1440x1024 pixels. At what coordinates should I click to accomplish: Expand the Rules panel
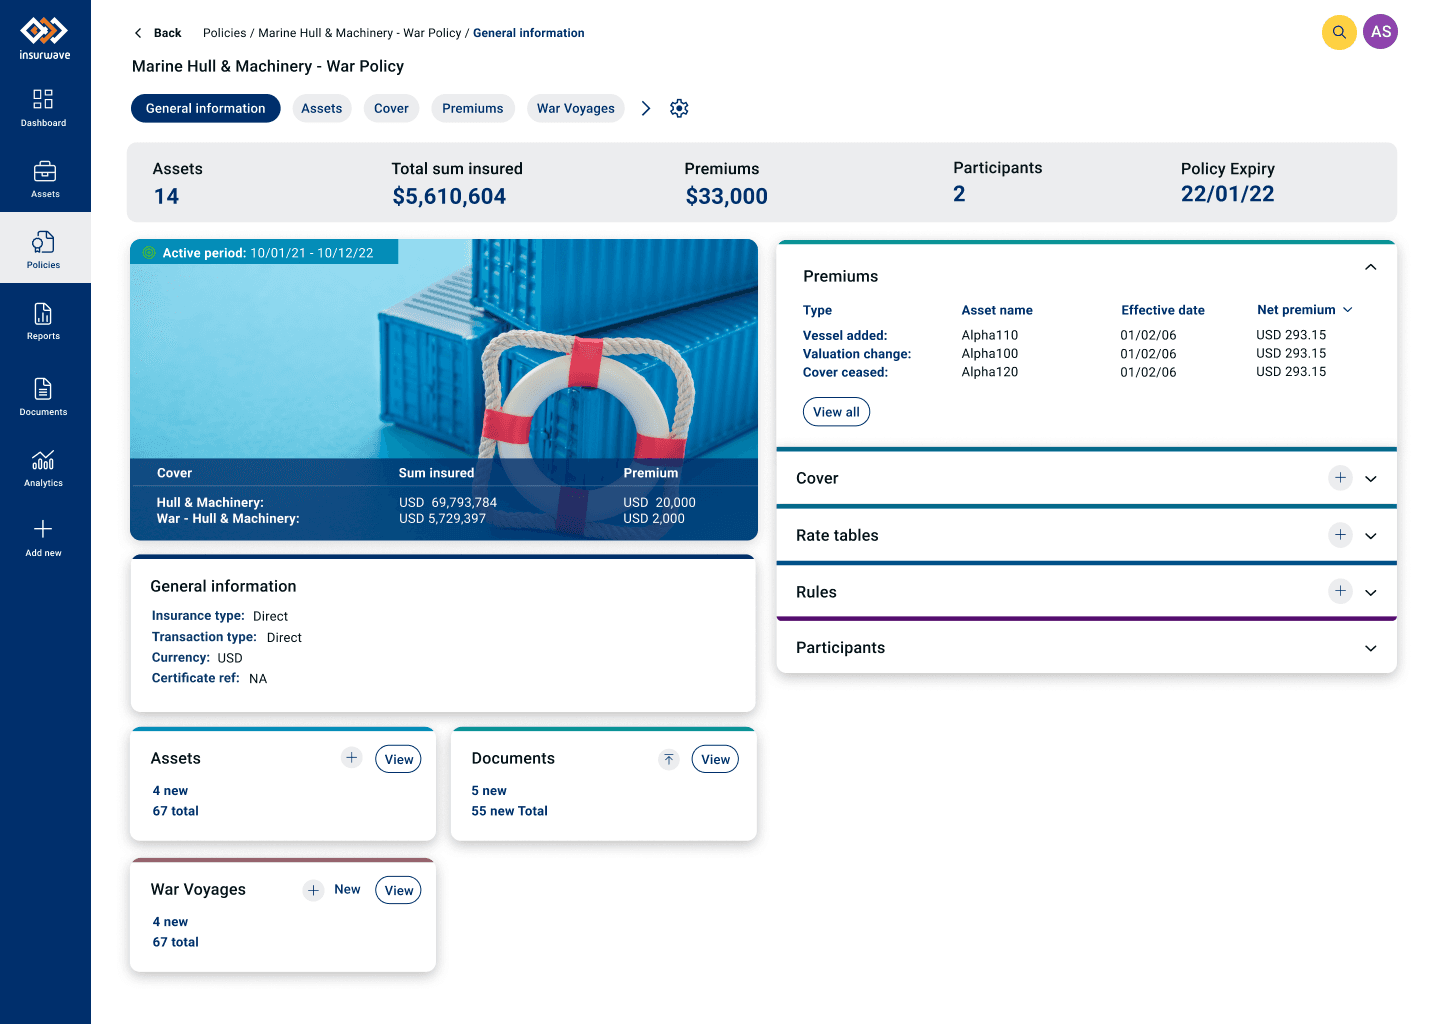tap(1371, 592)
